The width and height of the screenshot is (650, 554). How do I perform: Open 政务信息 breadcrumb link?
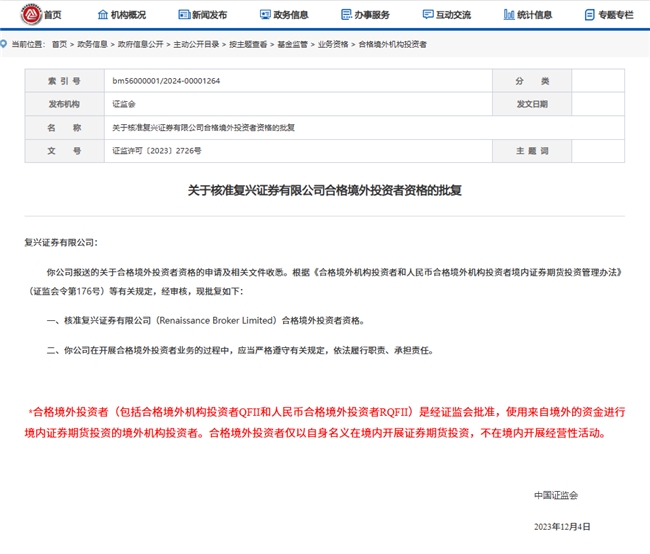coord(93,45)
